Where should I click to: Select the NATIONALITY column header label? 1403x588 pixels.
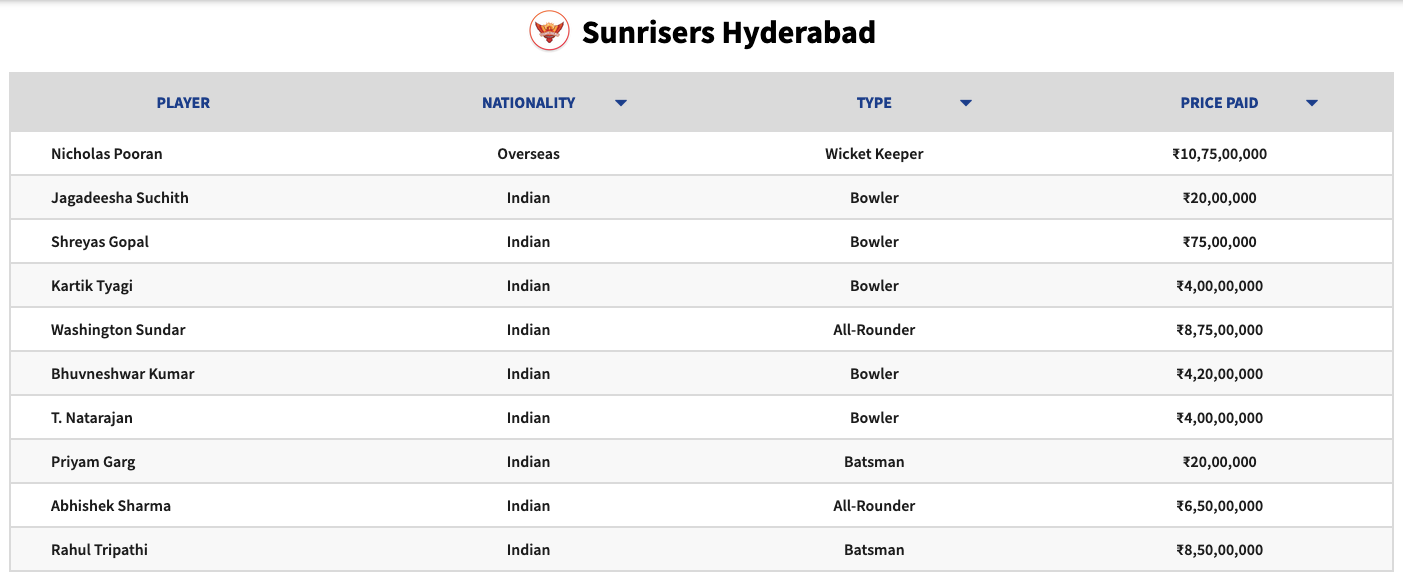click(x=529, y=103)
